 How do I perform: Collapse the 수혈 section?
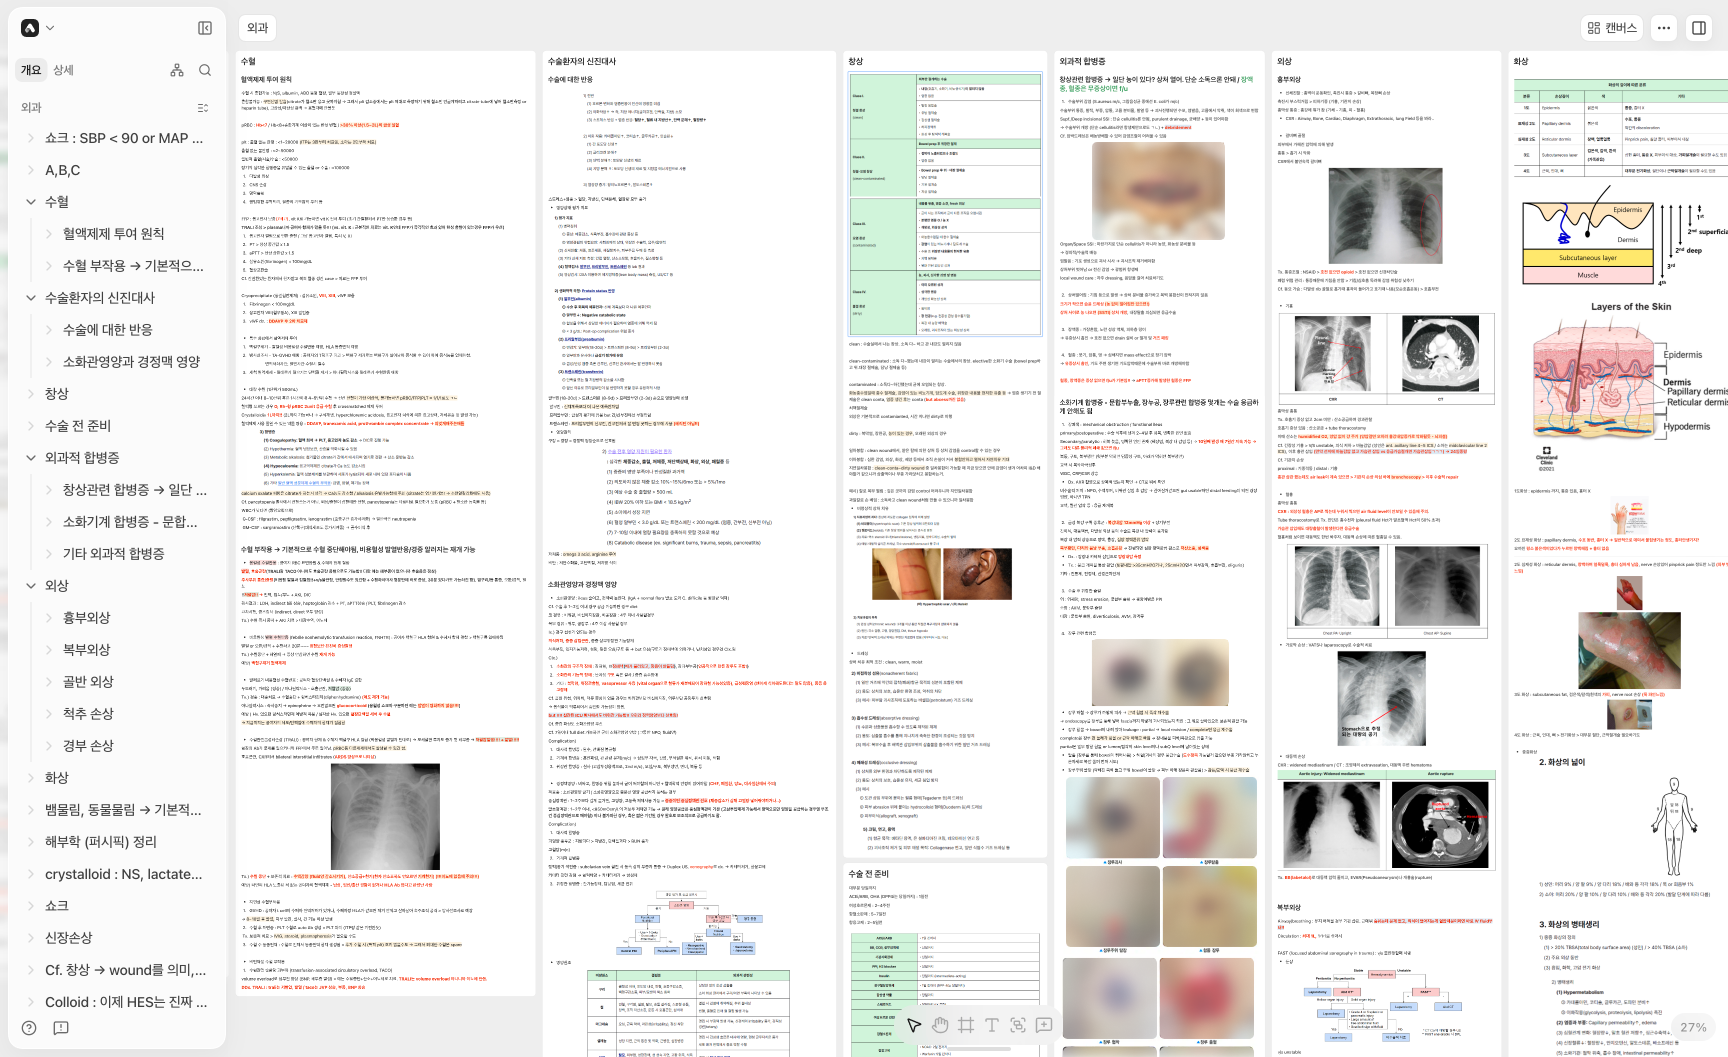(x=31, y=202)
